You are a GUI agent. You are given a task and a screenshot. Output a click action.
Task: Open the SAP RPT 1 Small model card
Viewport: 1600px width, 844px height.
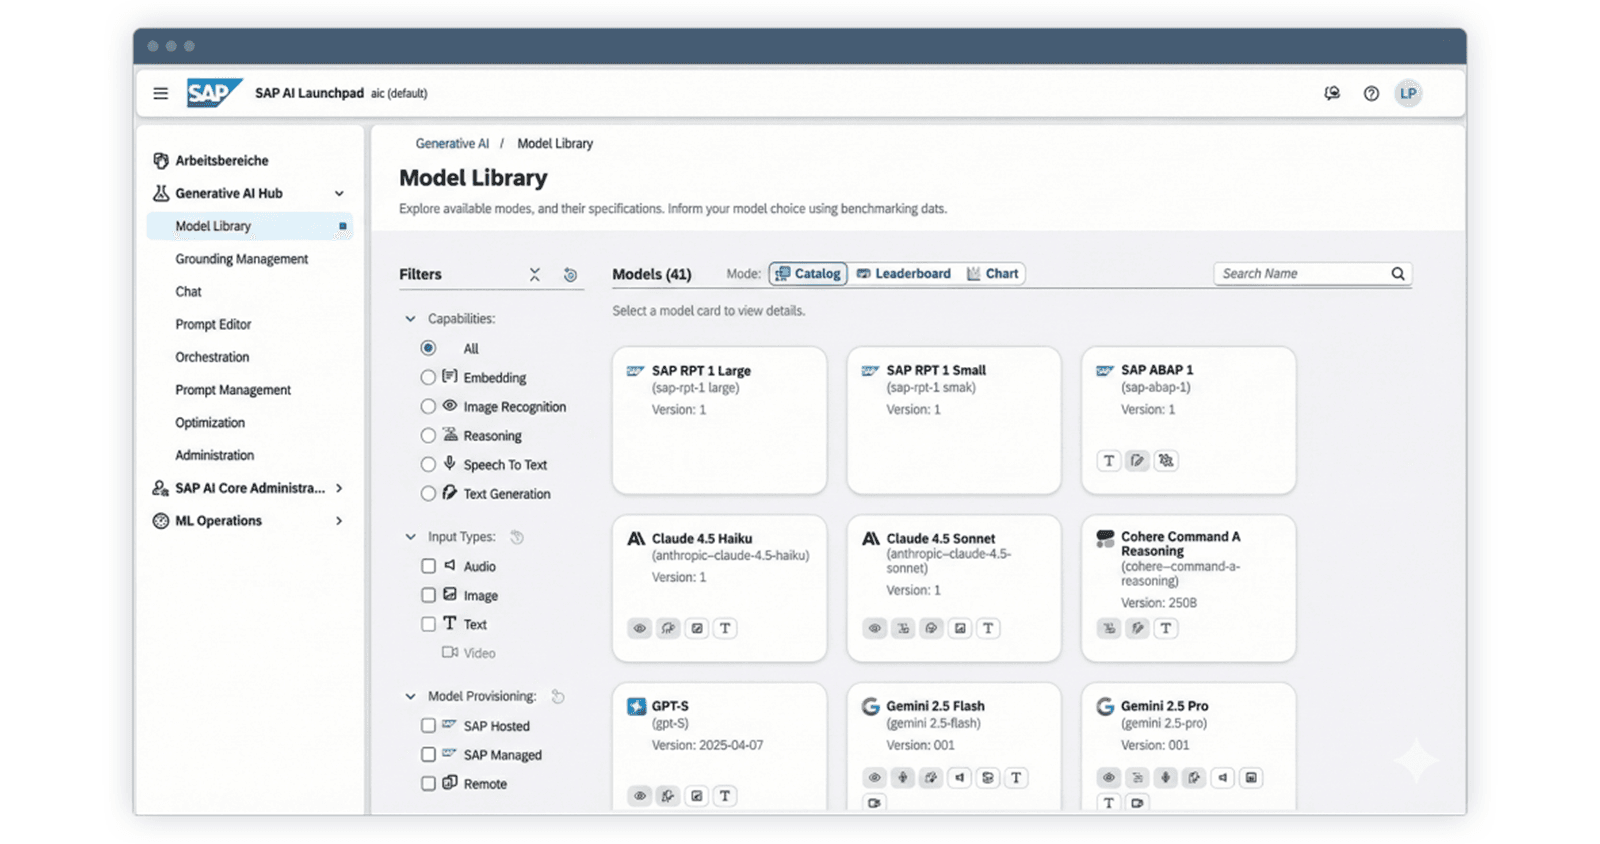(953, 420)
